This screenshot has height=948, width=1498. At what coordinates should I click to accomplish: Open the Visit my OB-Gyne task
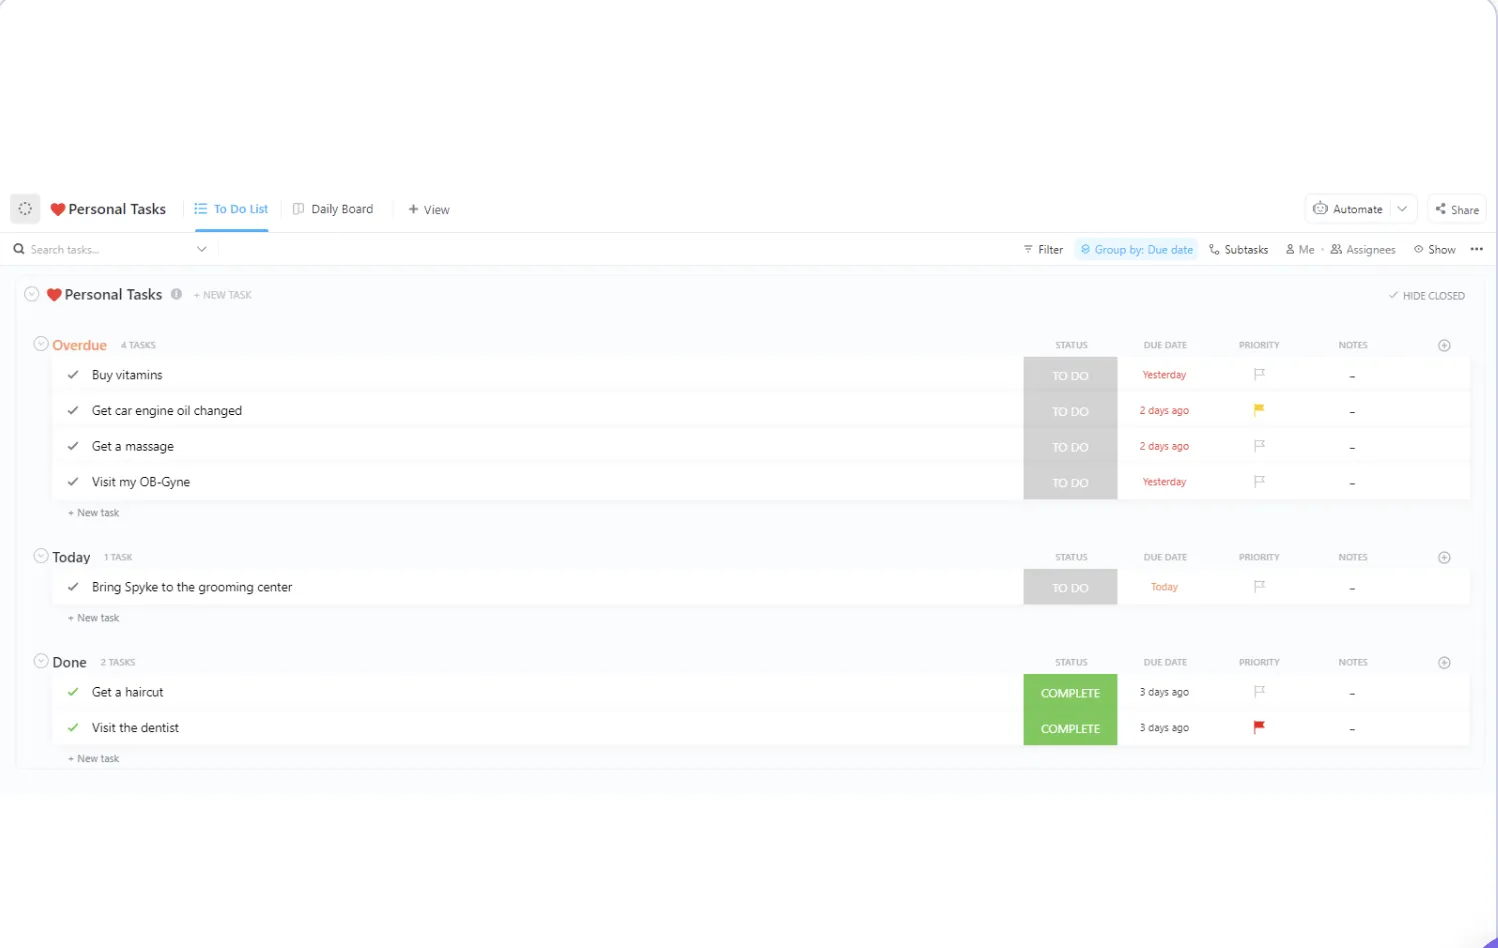pos(141,481)
